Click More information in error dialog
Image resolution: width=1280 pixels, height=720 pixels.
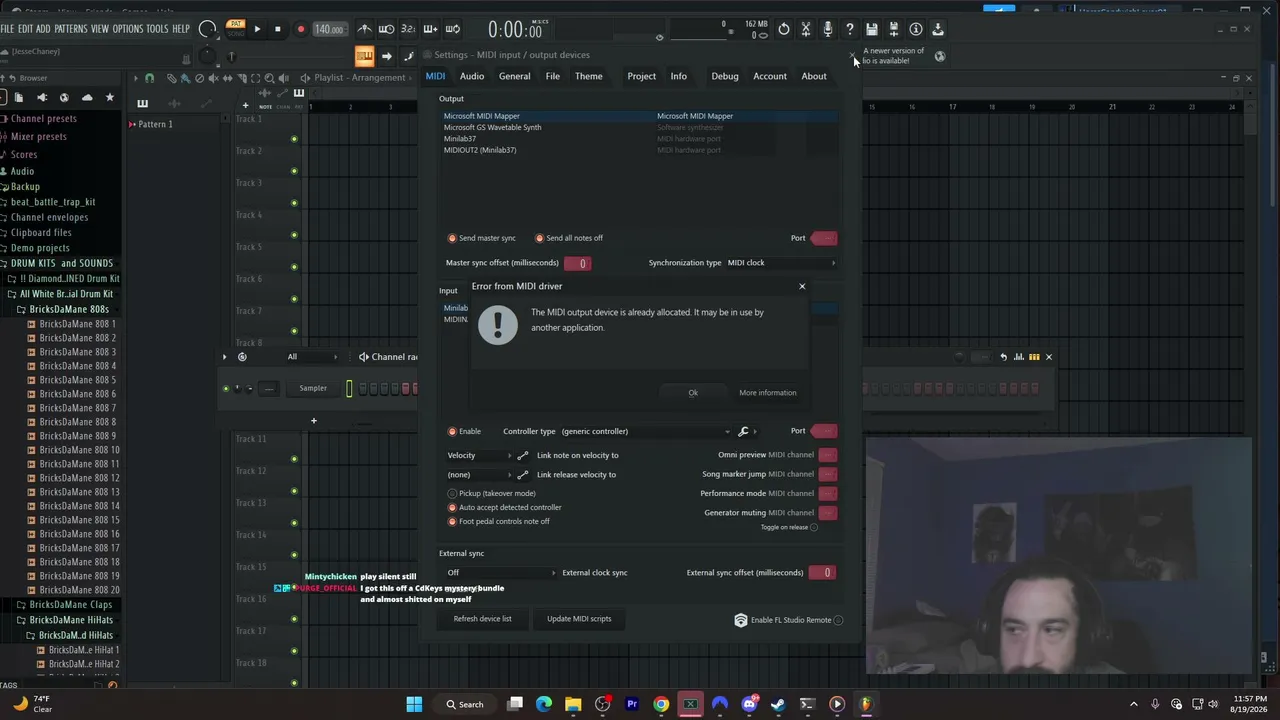tap(768, 393)
